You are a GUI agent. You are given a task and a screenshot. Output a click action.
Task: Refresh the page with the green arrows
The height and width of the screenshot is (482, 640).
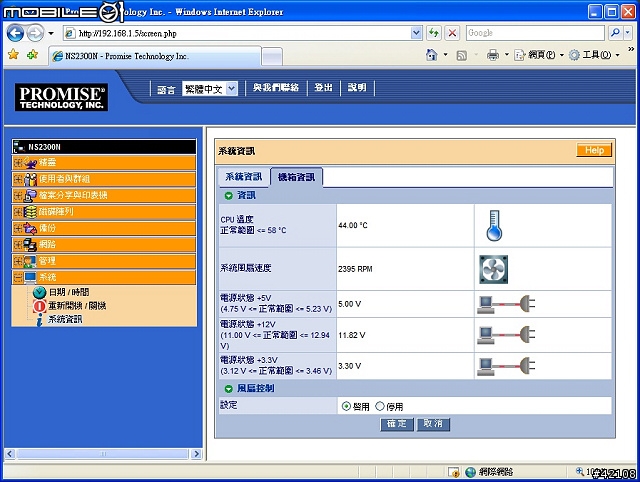(434, 33)
